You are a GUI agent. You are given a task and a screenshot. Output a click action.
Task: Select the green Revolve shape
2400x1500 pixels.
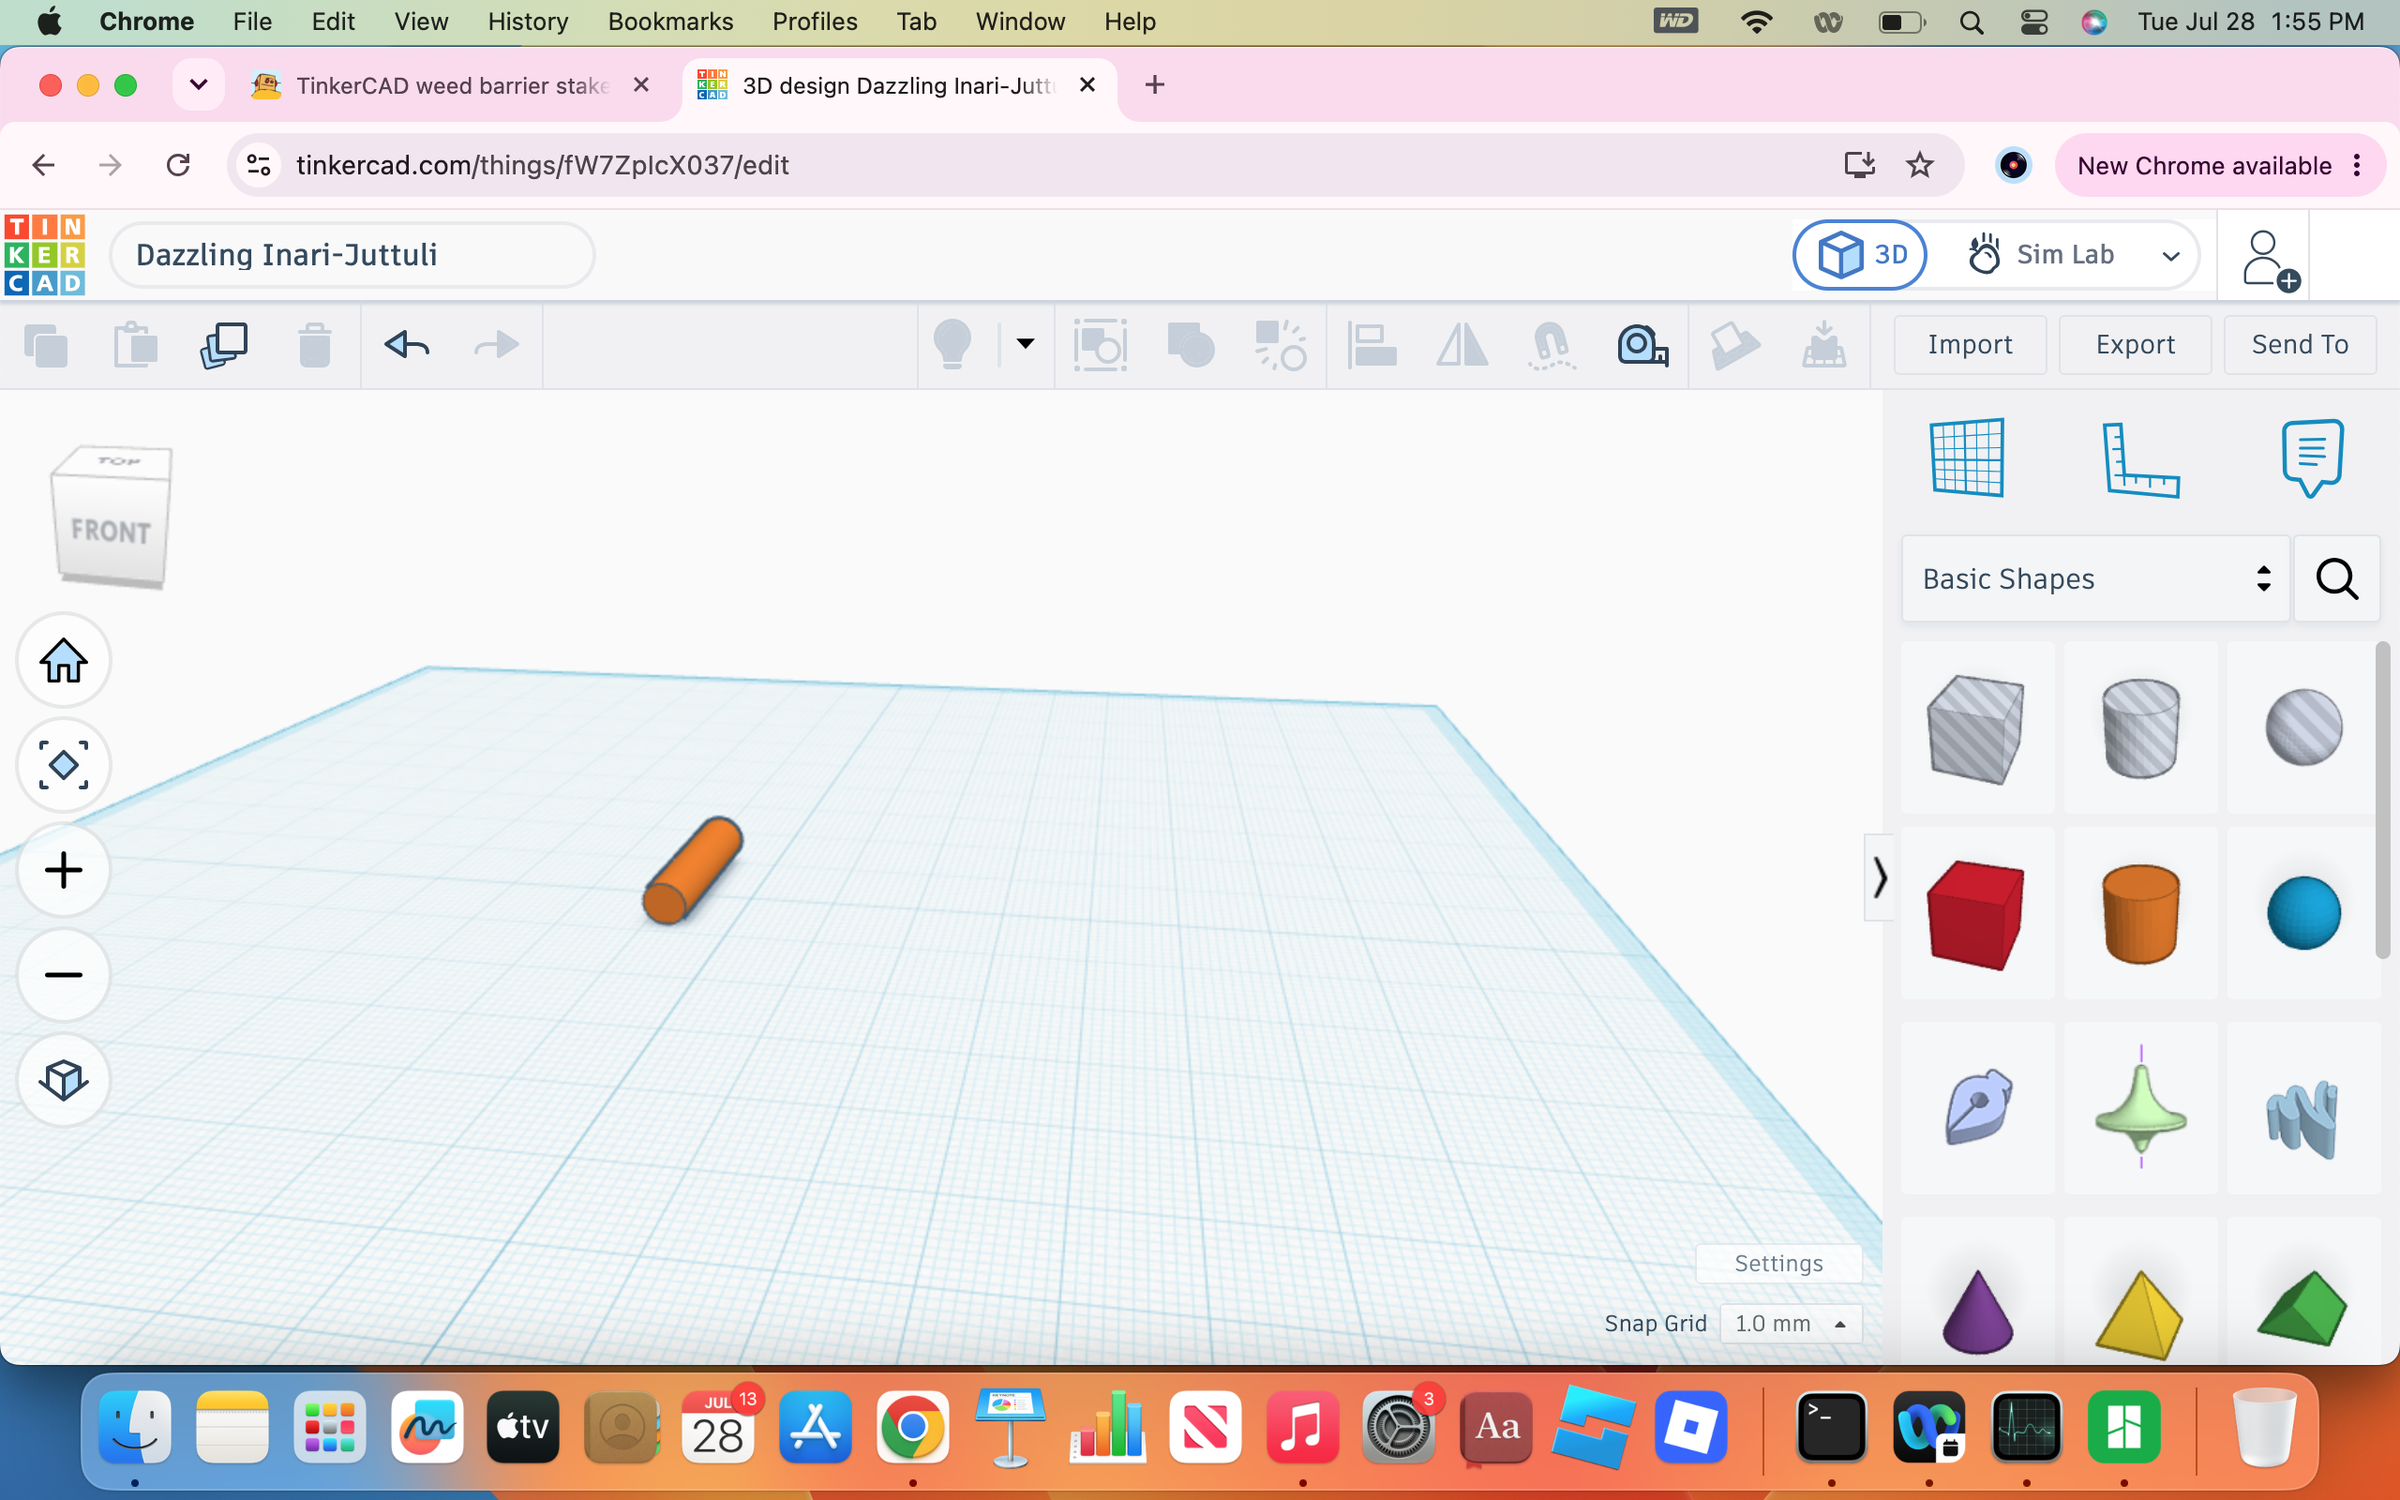click(x=2140, y=1108)
